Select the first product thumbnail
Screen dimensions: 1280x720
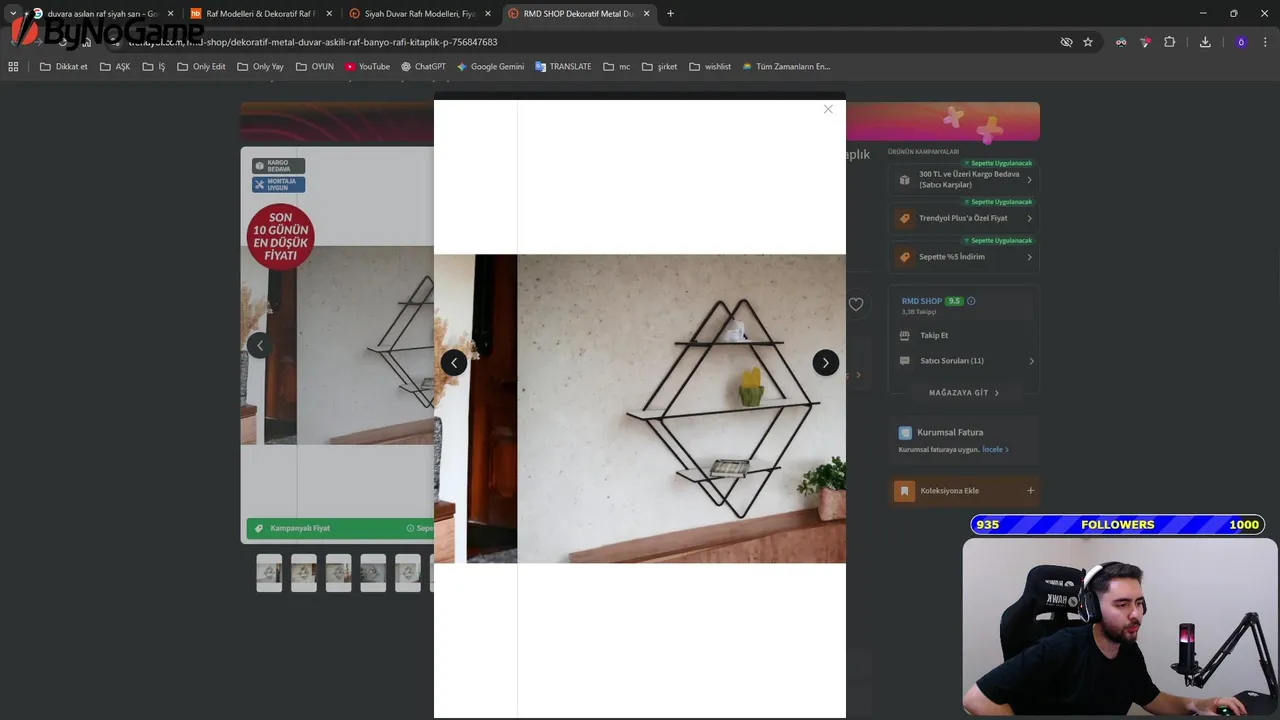point(269,573)
